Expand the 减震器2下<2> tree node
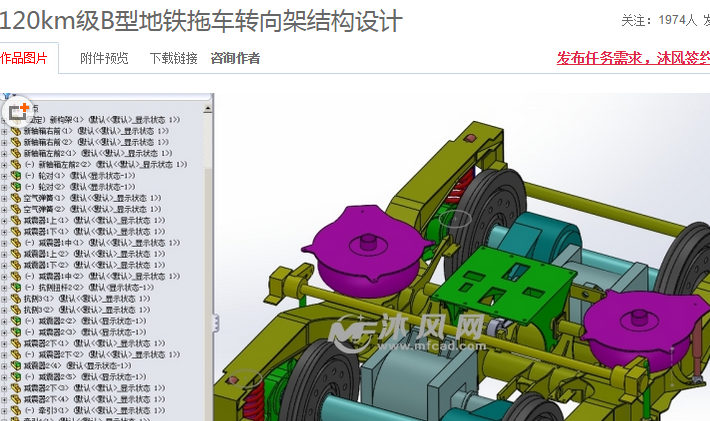710x421 pixels. 4,355
